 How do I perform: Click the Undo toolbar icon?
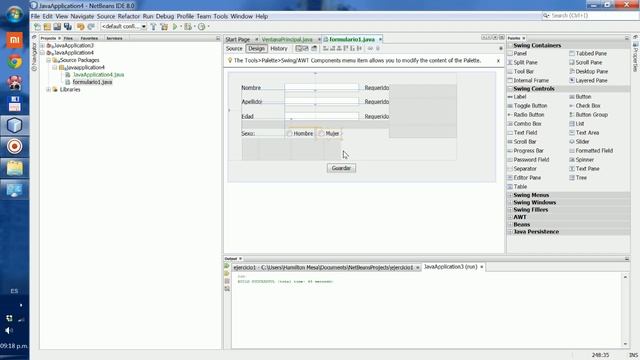[80, 27]
